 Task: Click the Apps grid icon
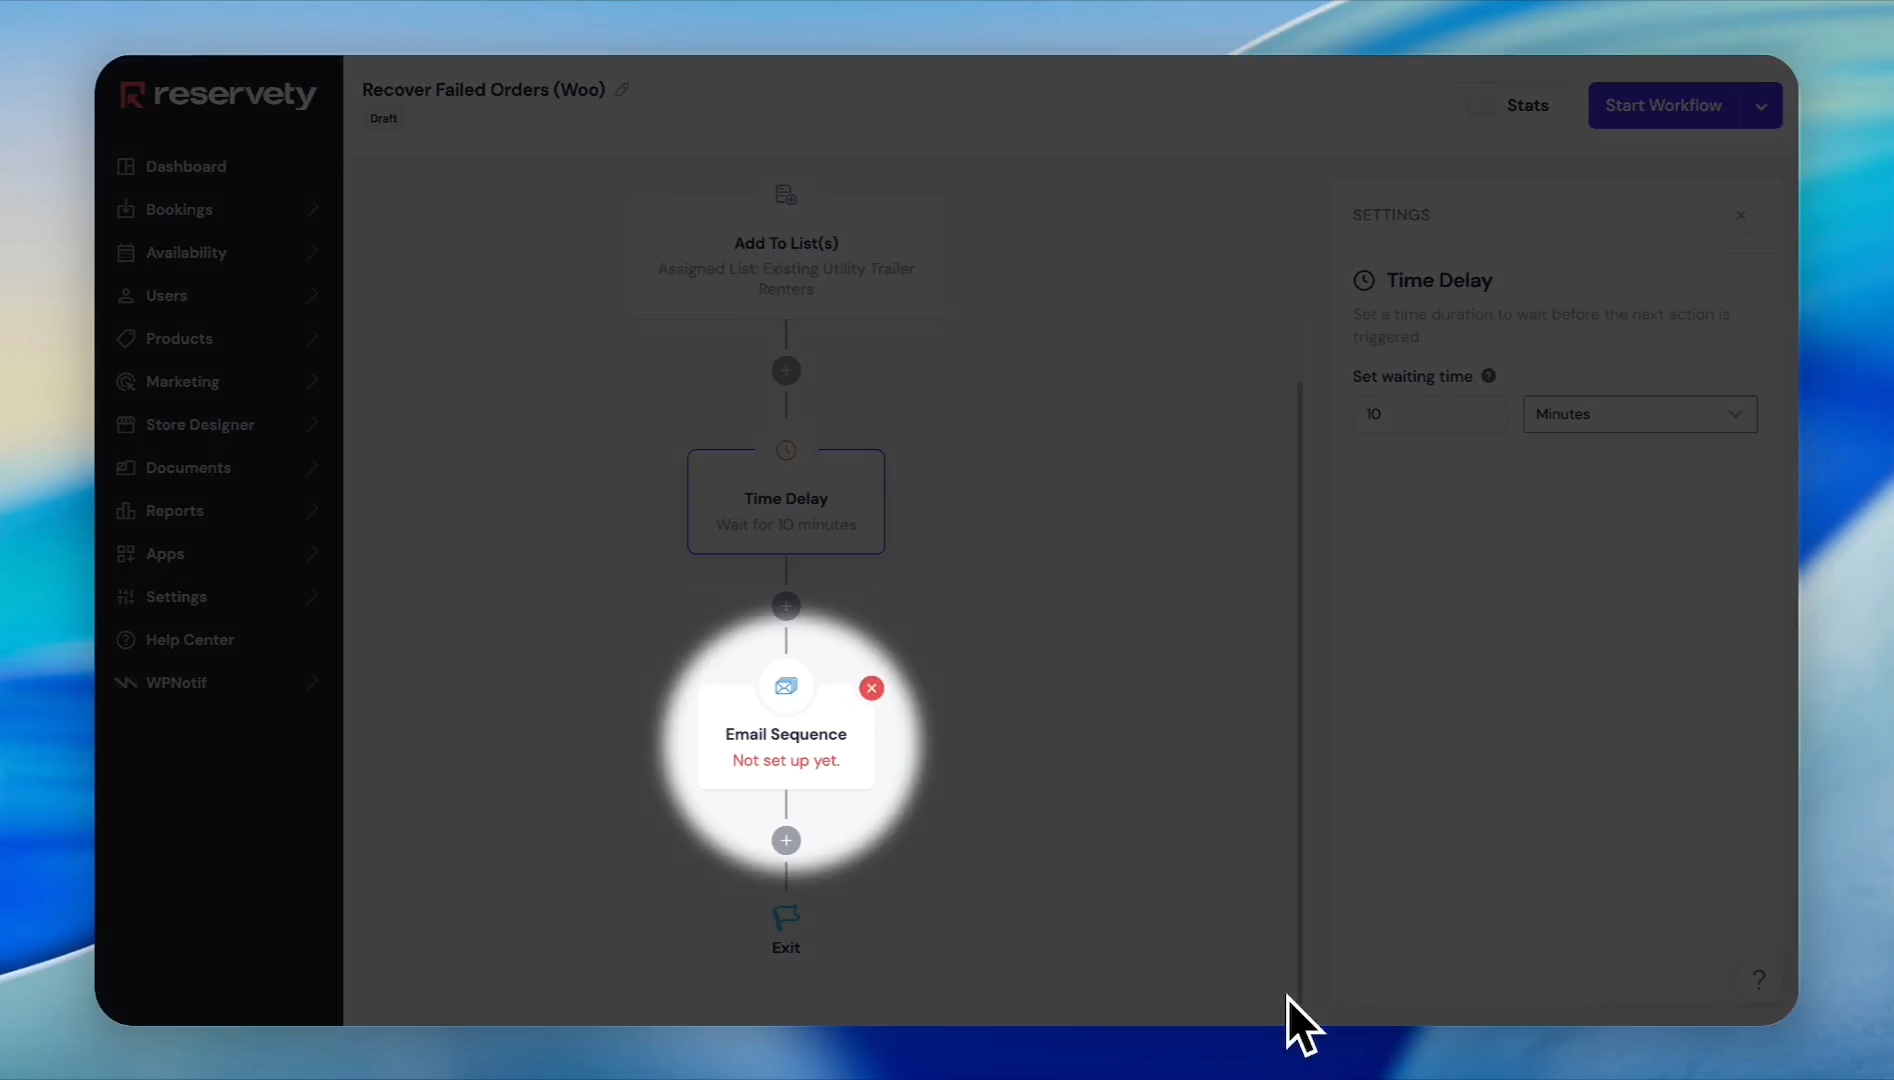126,553
